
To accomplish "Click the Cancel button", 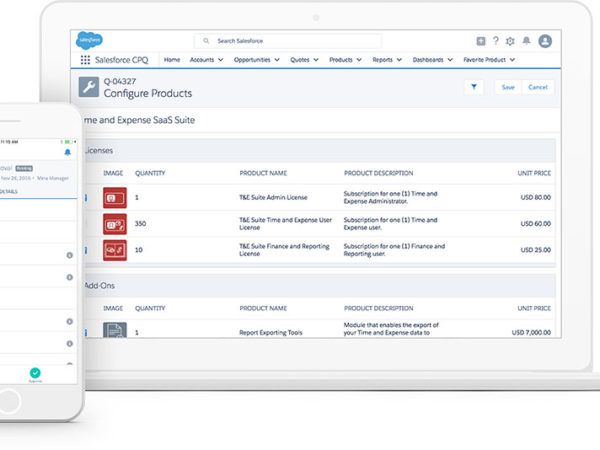I will (x=538, y=87).
